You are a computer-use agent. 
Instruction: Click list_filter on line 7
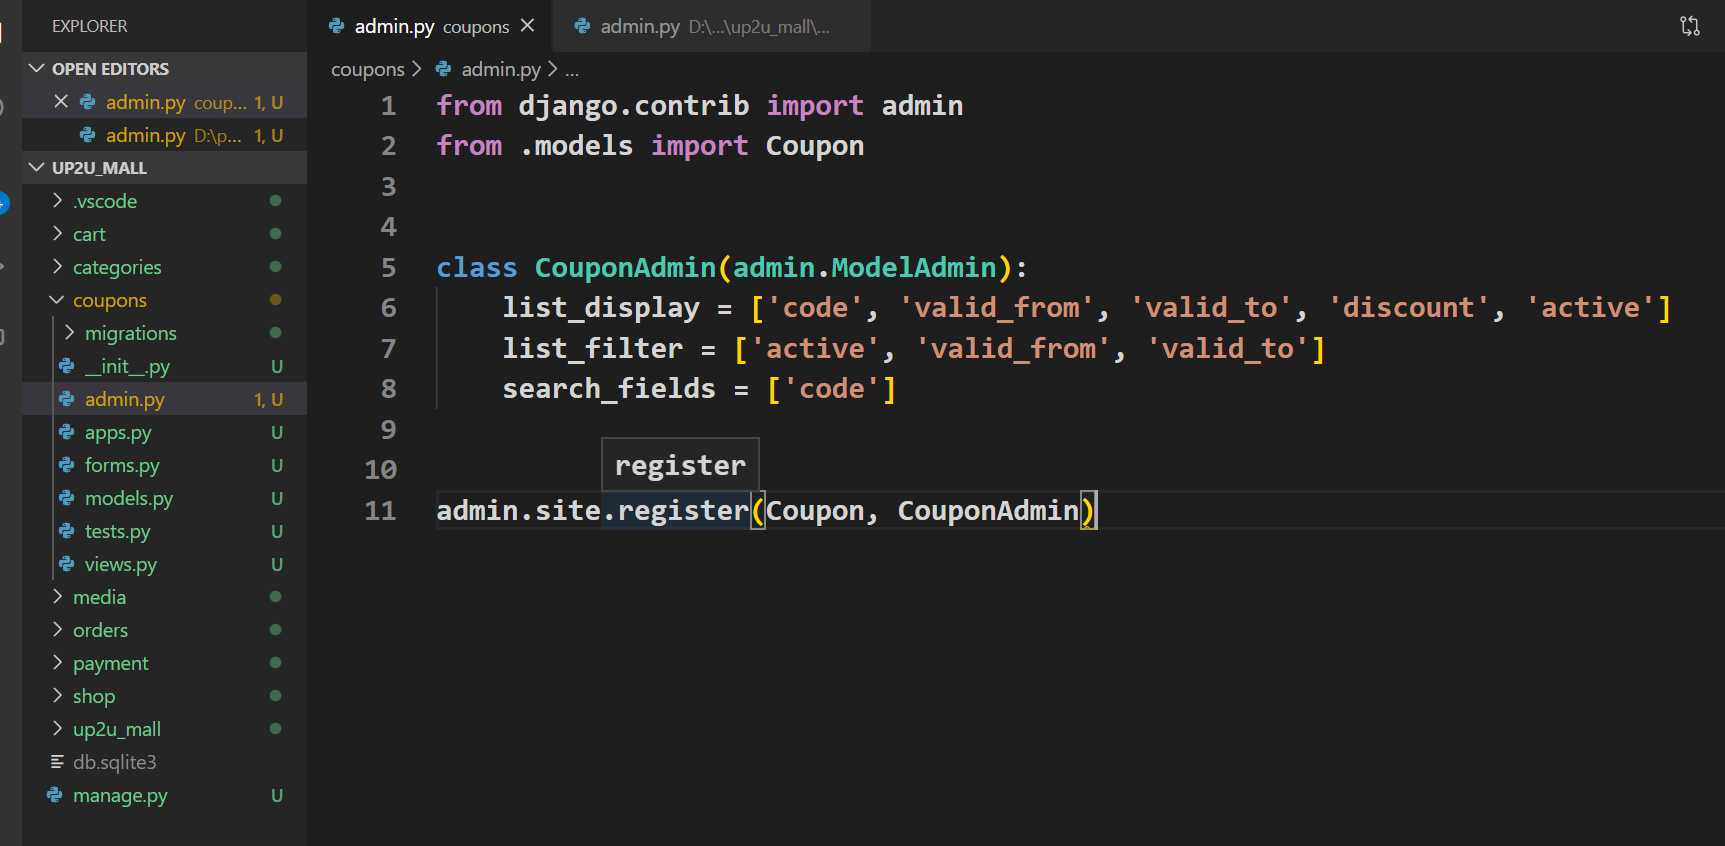(593, 349)
